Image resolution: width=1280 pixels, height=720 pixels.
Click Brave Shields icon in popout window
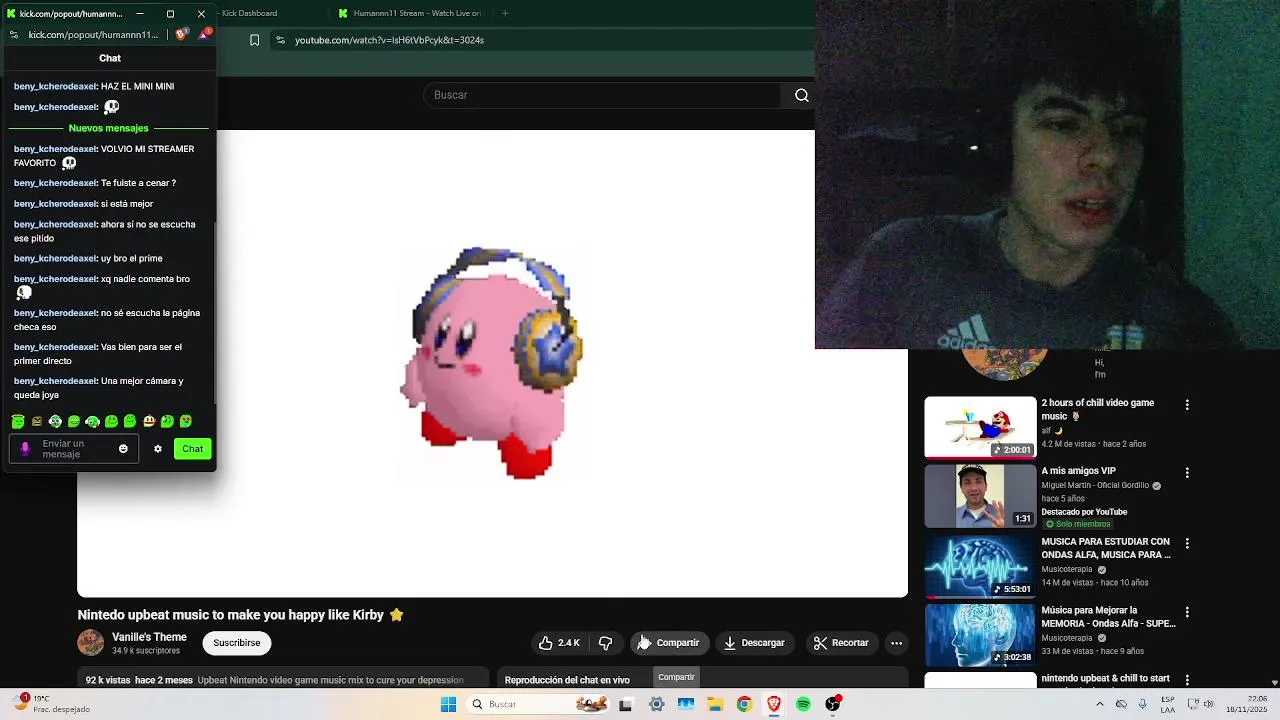(181, 34)
